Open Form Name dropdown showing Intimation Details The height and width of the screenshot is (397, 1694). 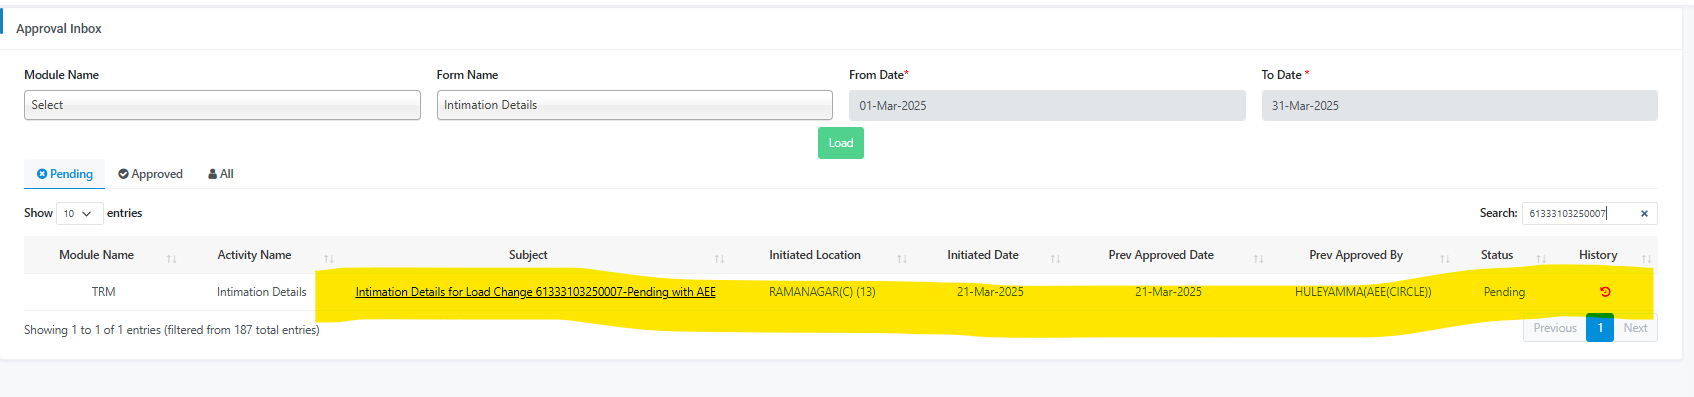click(x=634, y=105)
